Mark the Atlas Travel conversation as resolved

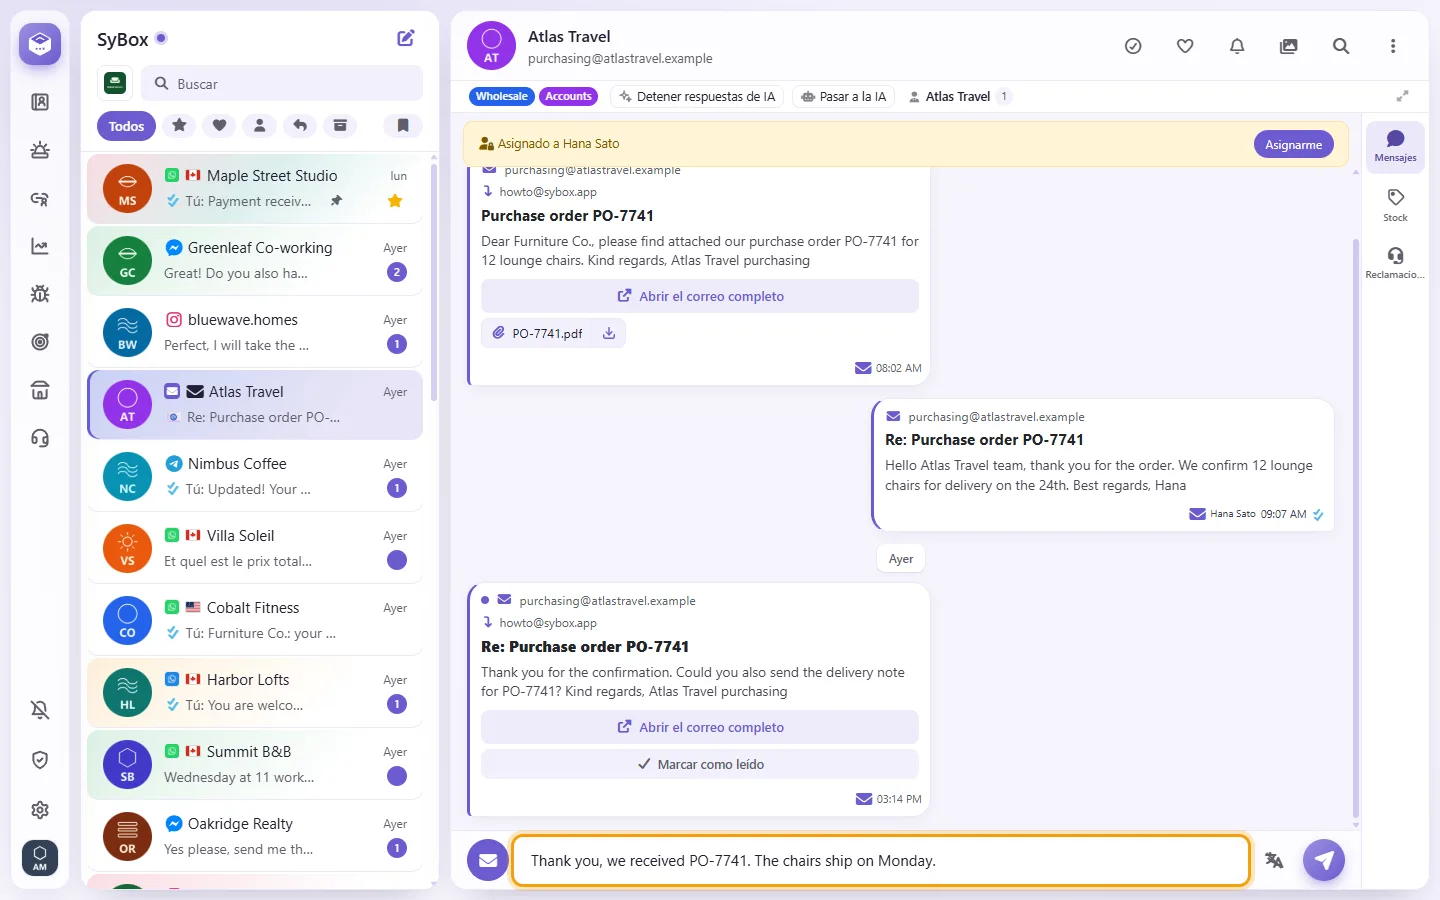[1133, 46]
